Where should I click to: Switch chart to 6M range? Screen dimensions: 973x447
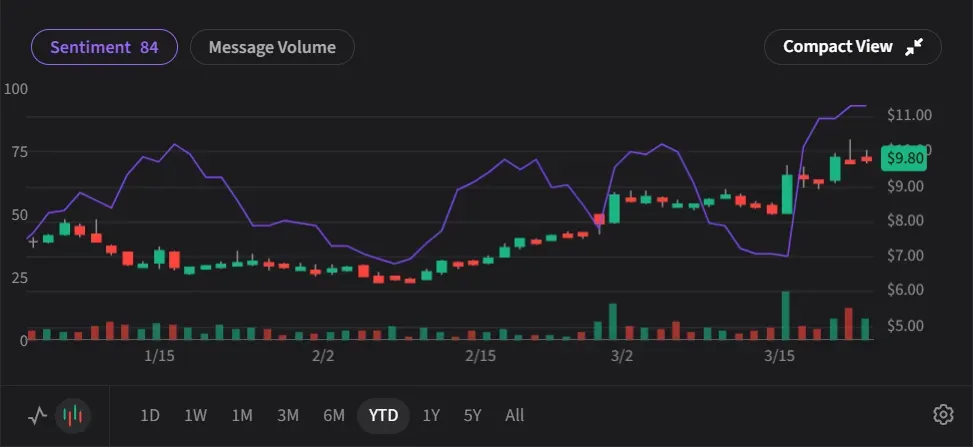click(334, 415)
